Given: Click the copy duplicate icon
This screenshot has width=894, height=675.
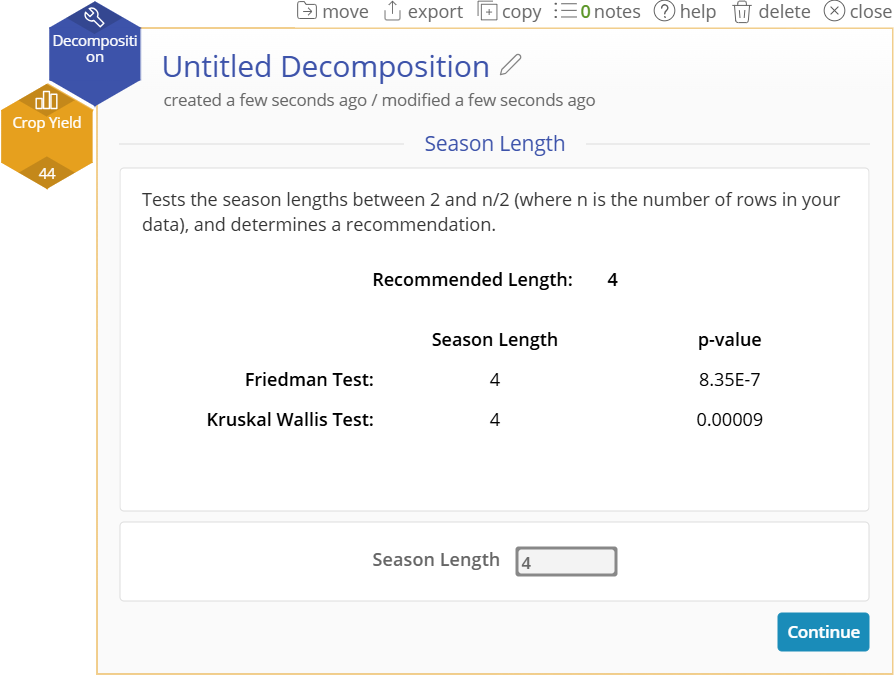Looking at the screenshot, I should tap(487, 11).
